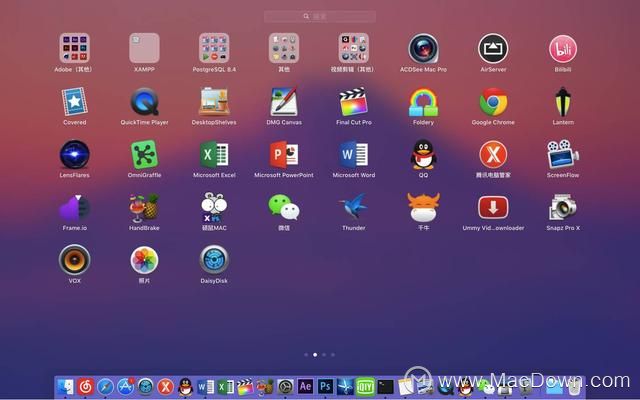The height and width of the screenshot is (400, 640).
Task: Open Snapz Pro X
Action: pyautogui.click(x=563, y=207)
